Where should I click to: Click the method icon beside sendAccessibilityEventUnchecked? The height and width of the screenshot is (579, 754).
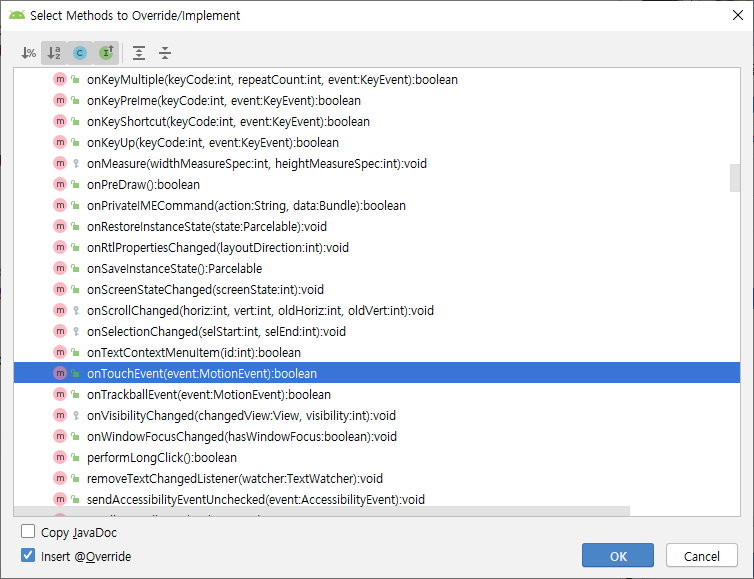[60, 499]
